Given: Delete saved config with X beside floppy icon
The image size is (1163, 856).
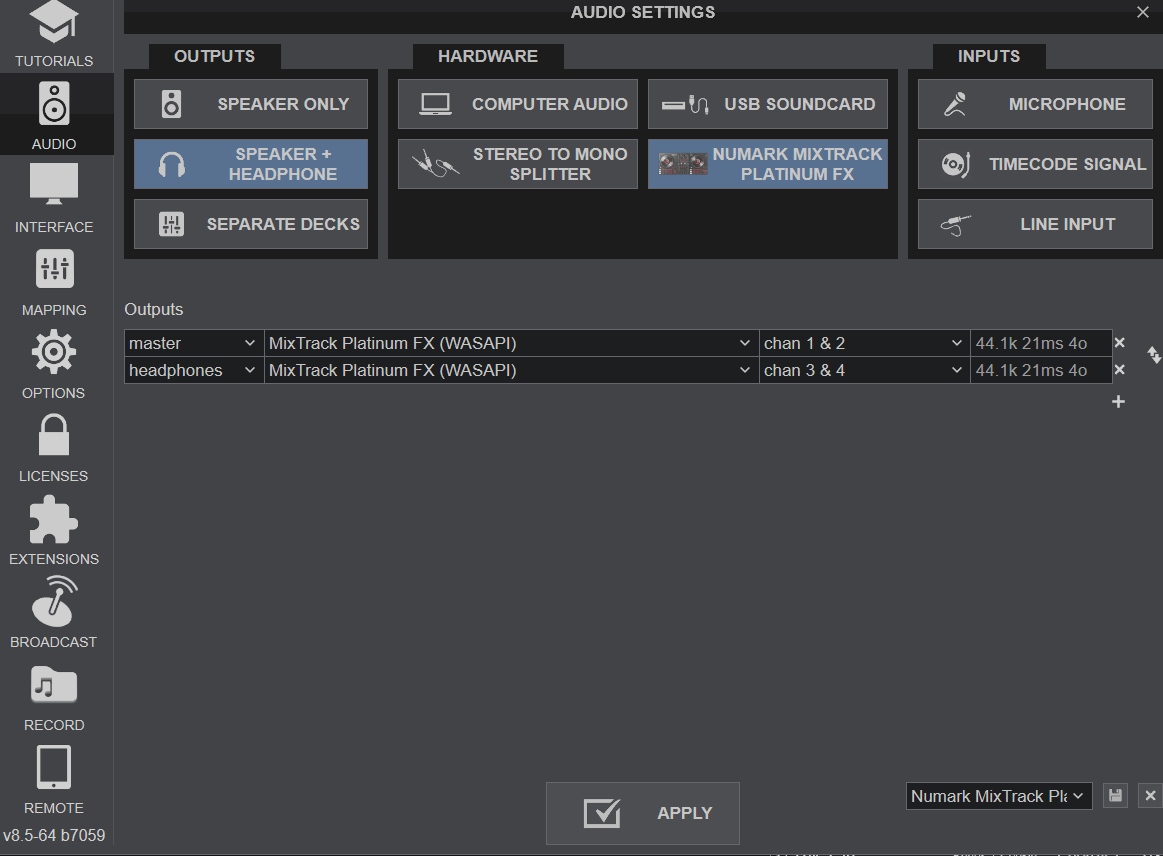Looking at the screenshot, I should (x=1150, y=795).
